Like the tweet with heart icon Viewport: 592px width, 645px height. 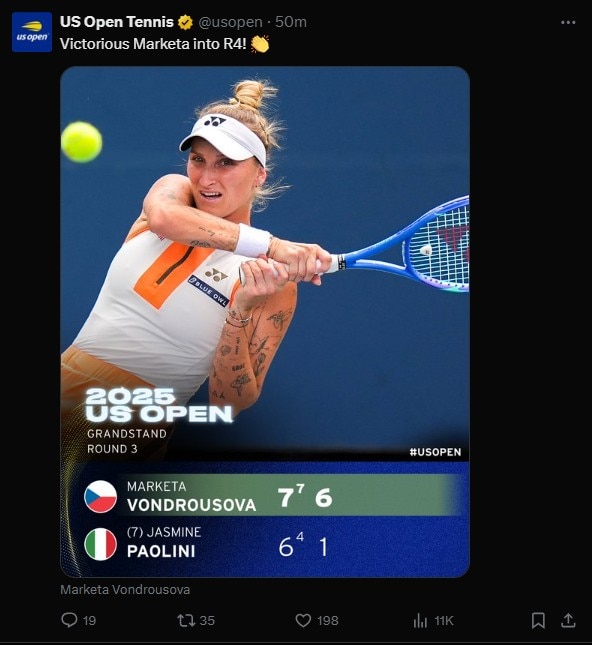tap(303, 620)
